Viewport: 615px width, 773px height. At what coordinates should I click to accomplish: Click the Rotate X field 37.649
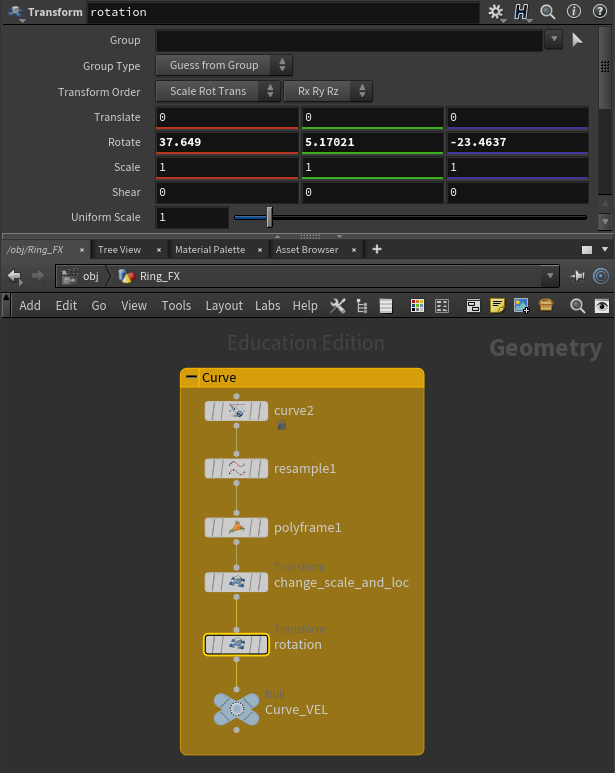[x=227, y=142]
